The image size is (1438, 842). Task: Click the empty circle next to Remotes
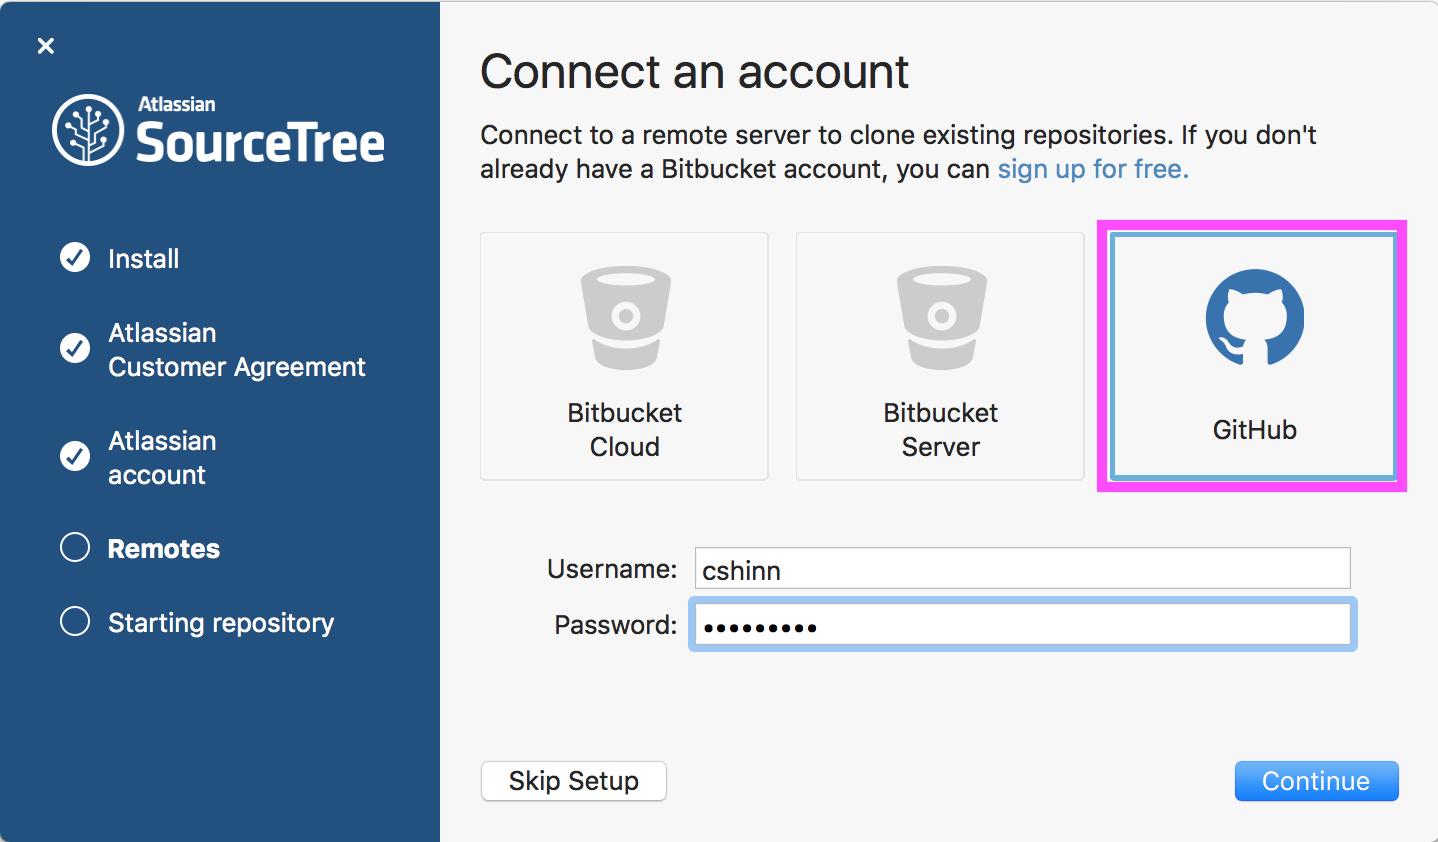[74, 547]
